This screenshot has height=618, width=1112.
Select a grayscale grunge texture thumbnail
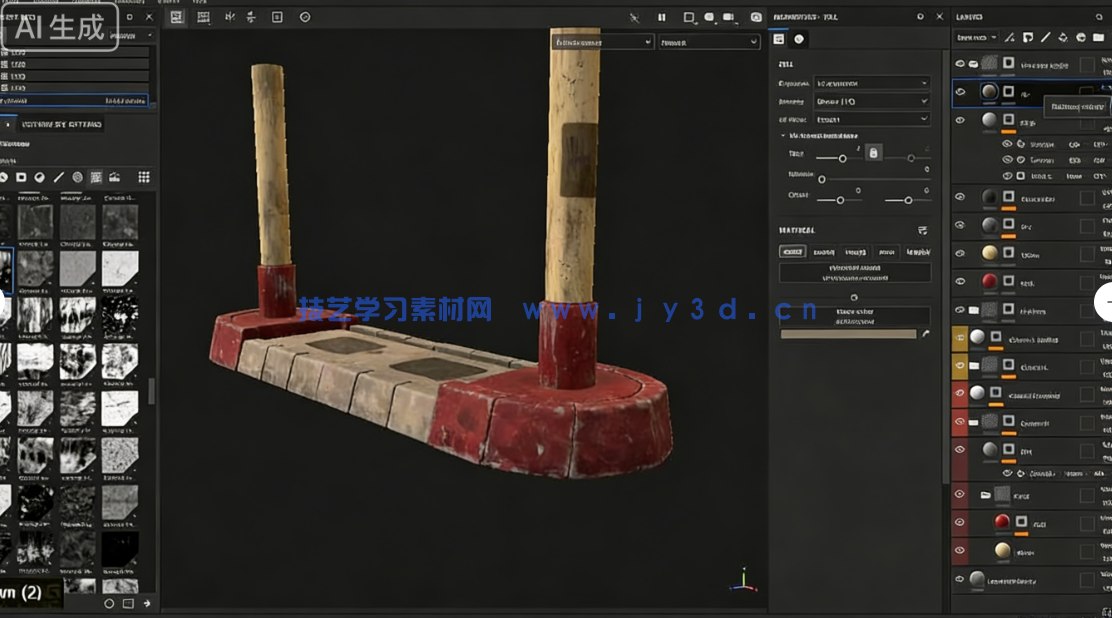coord(35,220)
